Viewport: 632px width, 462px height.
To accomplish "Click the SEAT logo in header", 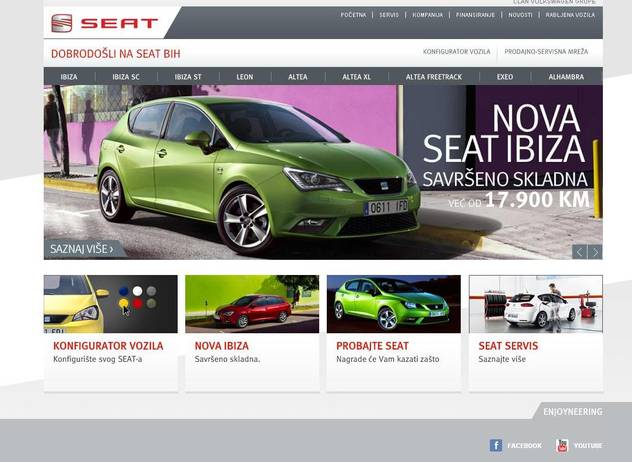I will 104,23.
